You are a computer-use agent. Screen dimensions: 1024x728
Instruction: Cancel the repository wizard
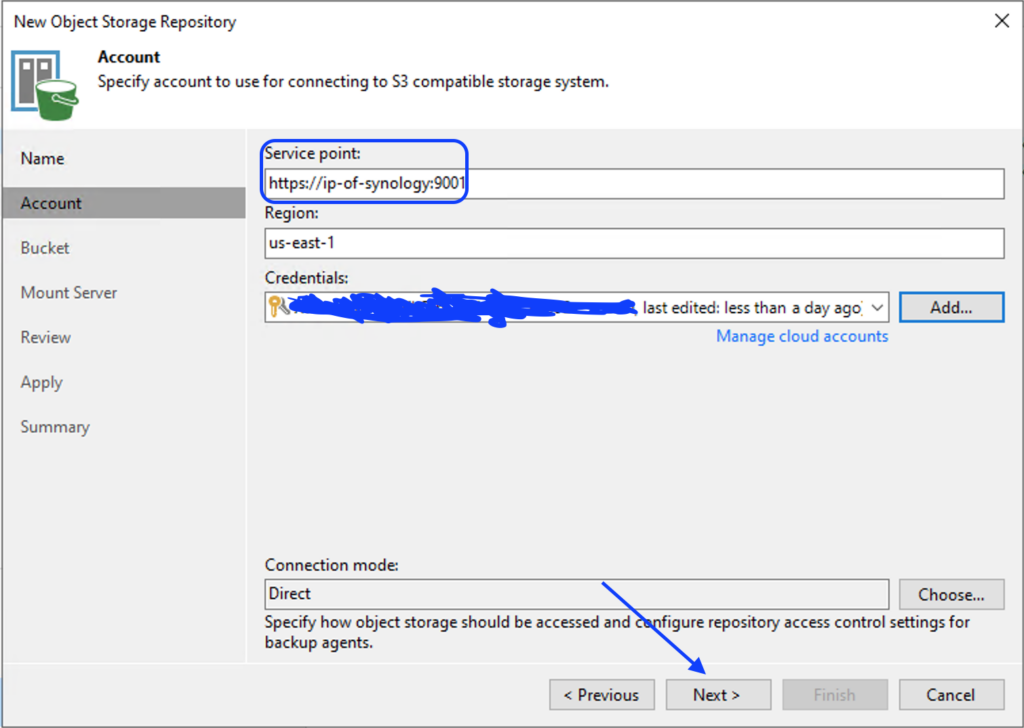coord(950,695)
